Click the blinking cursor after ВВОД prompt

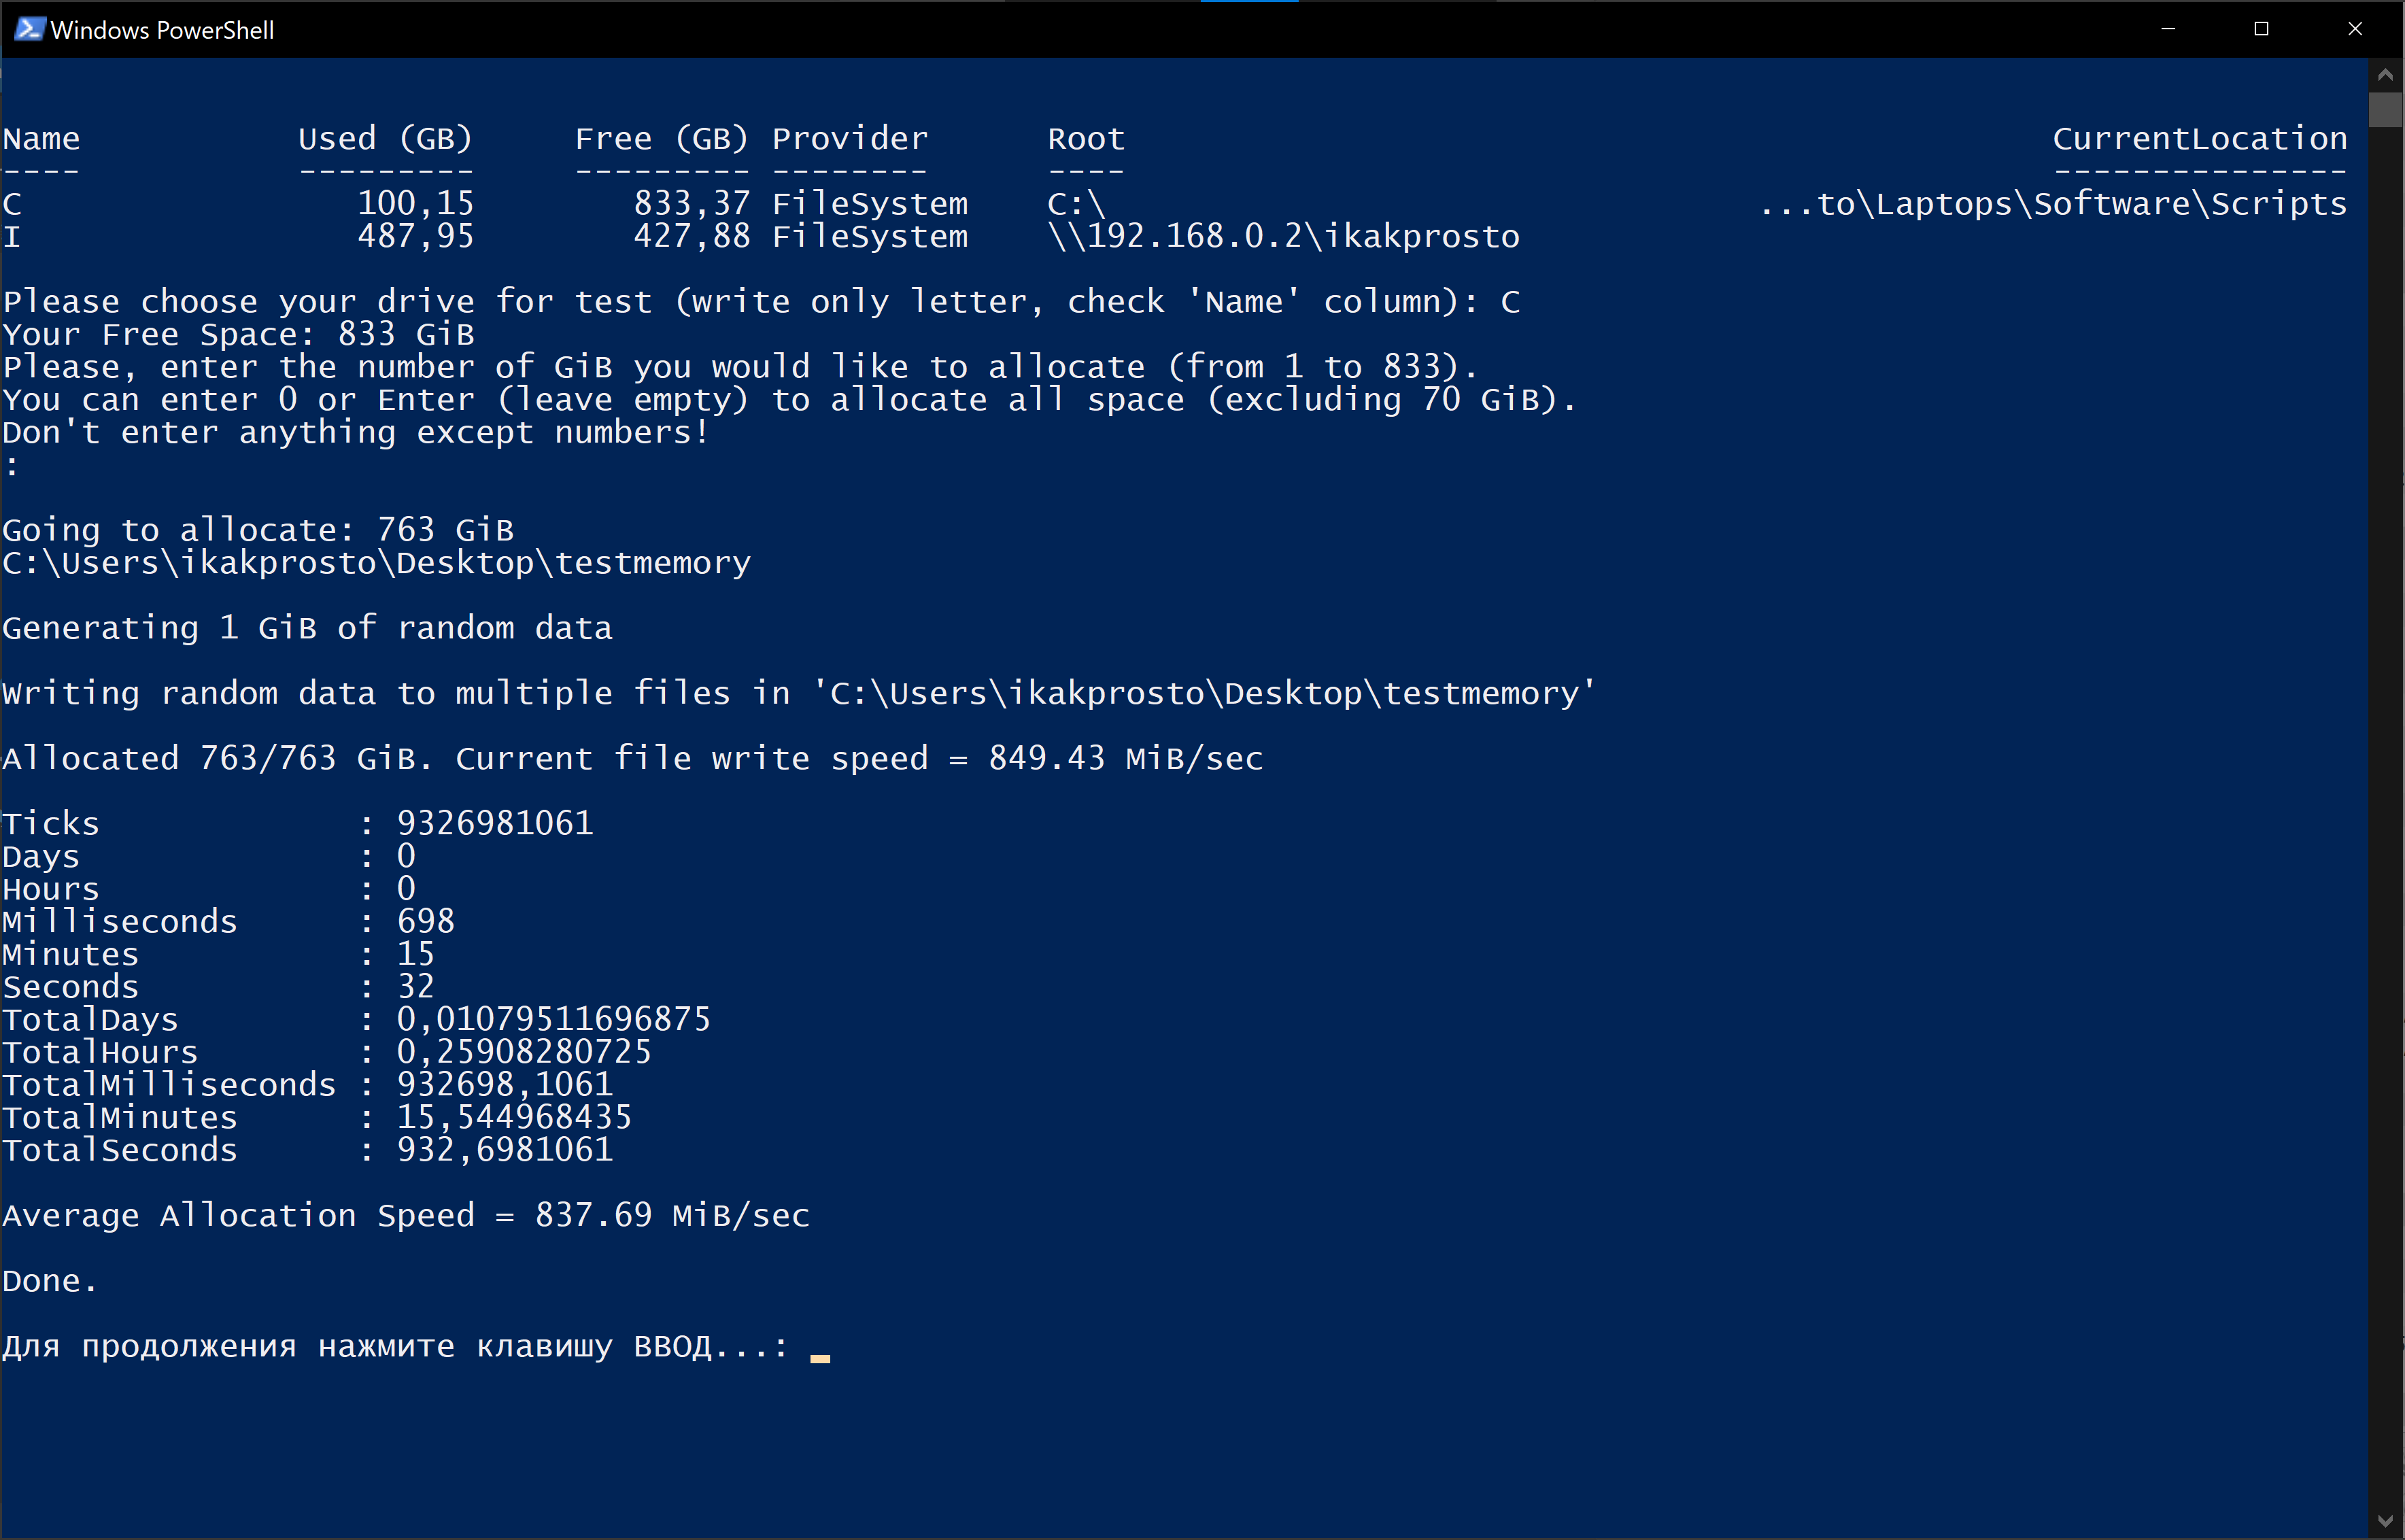pos(820,1358)
